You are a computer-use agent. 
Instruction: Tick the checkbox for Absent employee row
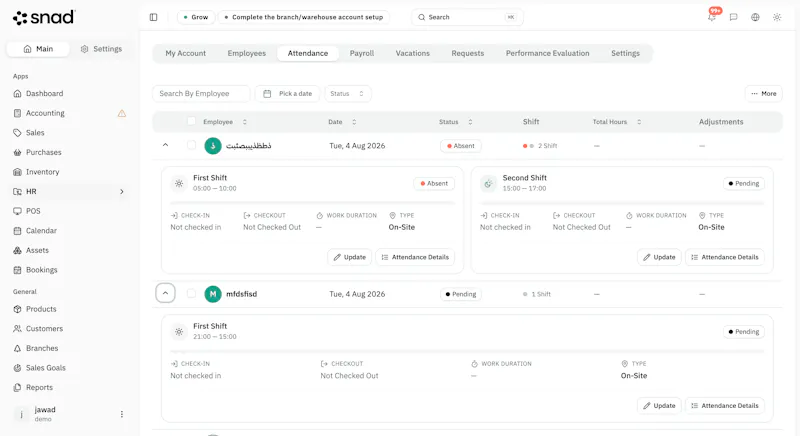pyautogui.click(x=191, y=145)
